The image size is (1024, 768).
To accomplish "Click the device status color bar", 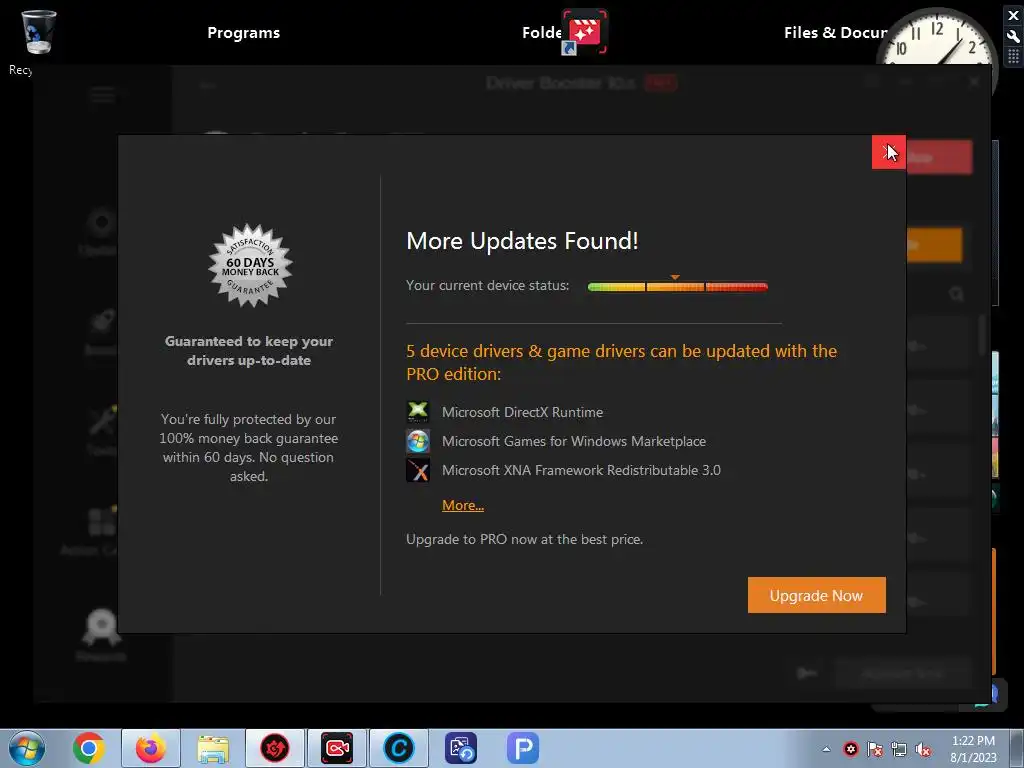I will point(678,287).
